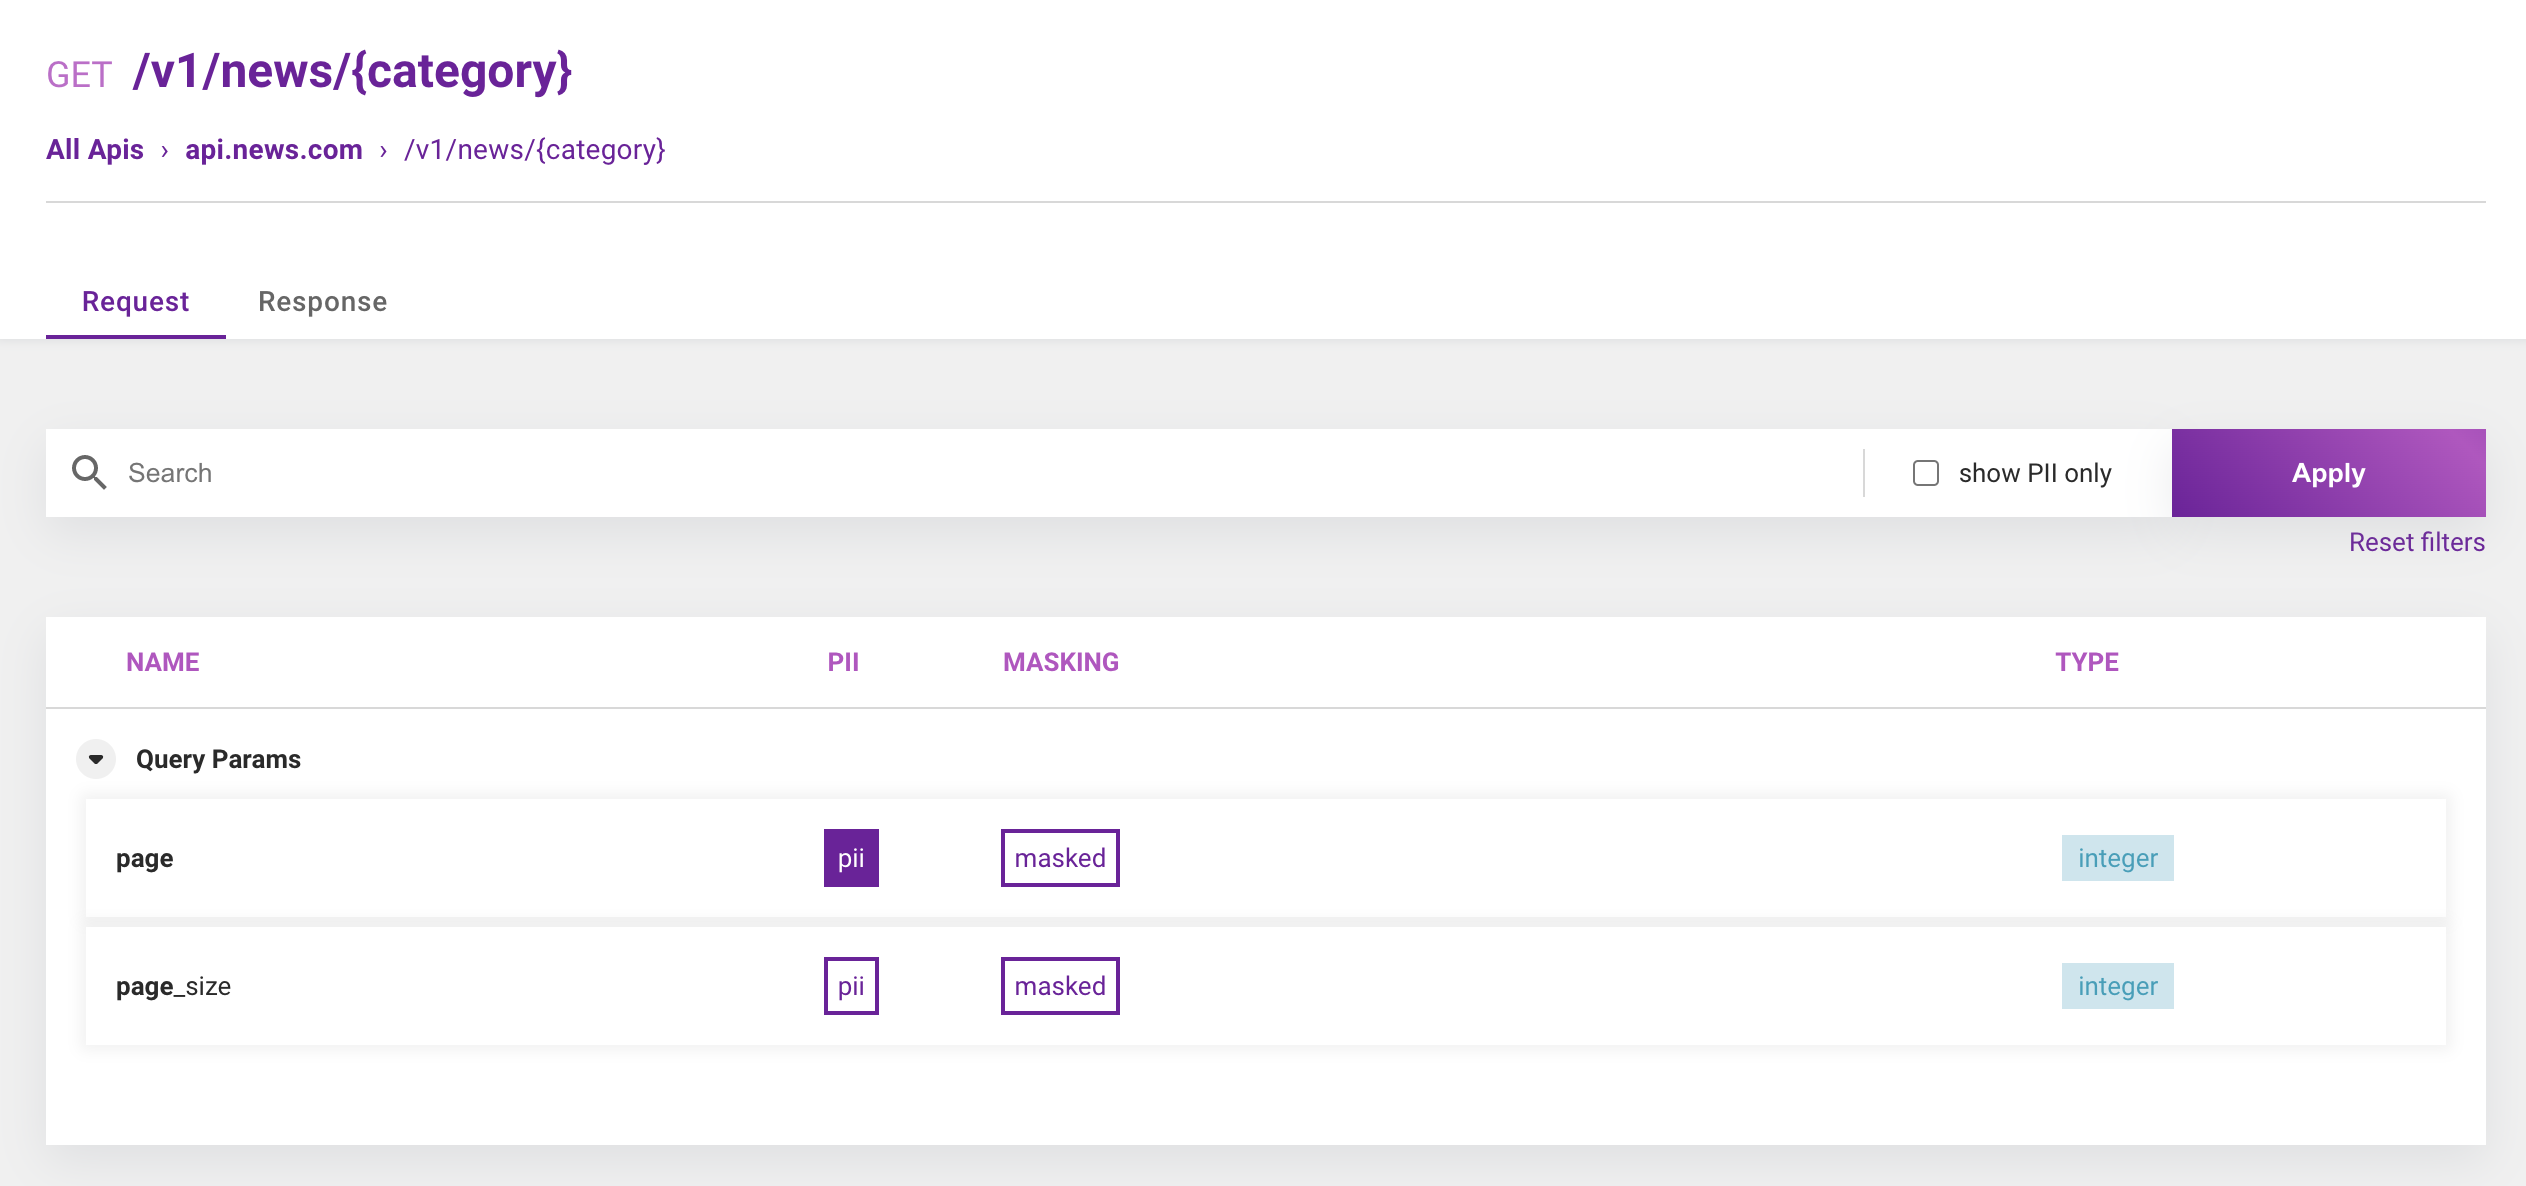The image size is (2526, 1186).
Task: Click the masked badge for page parameter
Action: pyautogui.click(x=1059, y=858)
